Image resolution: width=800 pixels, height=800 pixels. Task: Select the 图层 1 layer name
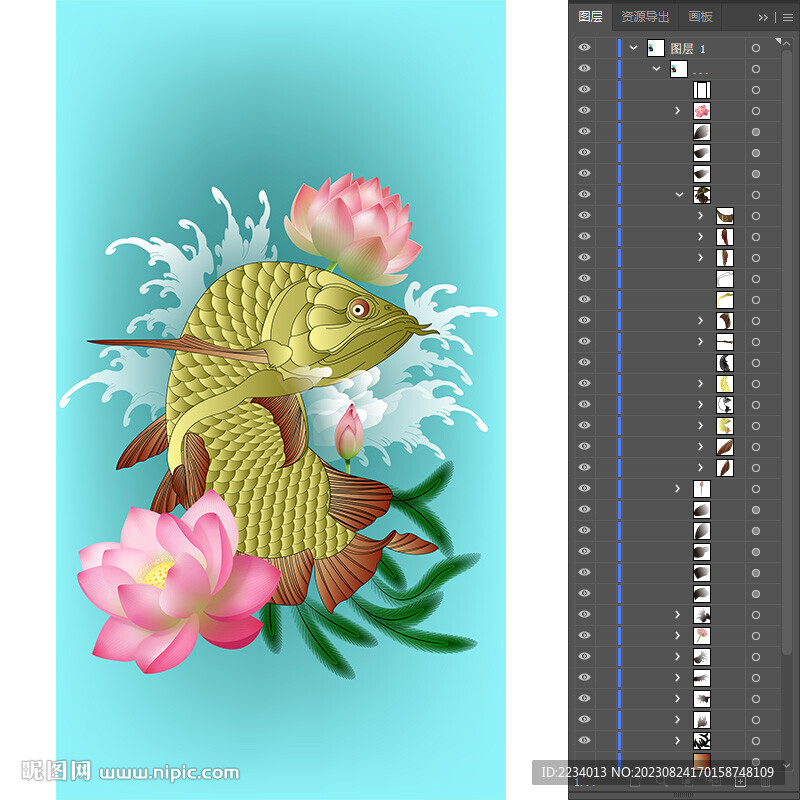click(x=688, y=48)
